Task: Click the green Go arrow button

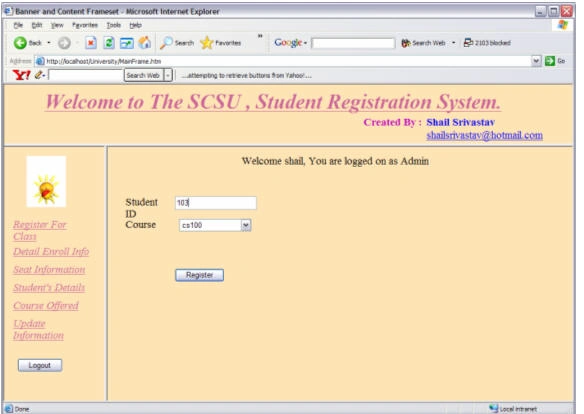Action: (550, 61)
